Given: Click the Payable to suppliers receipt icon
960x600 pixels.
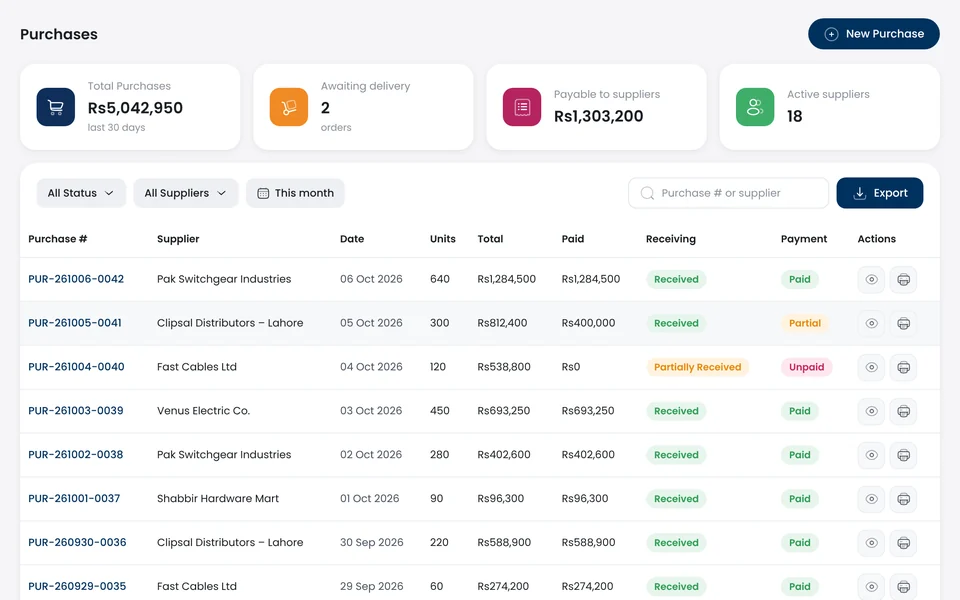Looking at the screenshot, I should 522,107.
